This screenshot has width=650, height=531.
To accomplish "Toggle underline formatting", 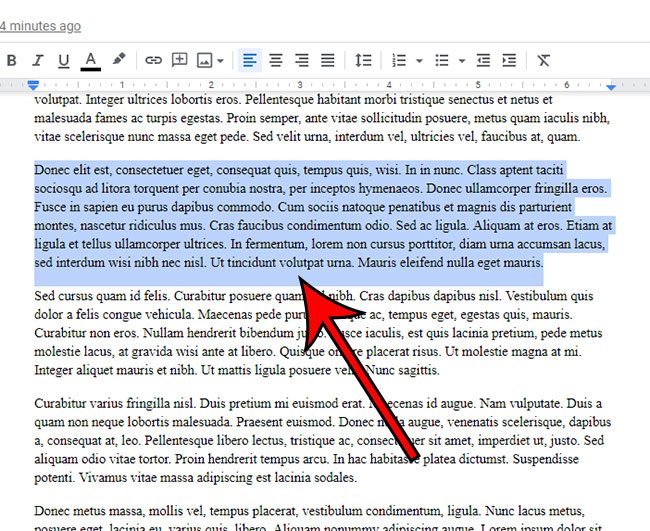I will (64, 61).
